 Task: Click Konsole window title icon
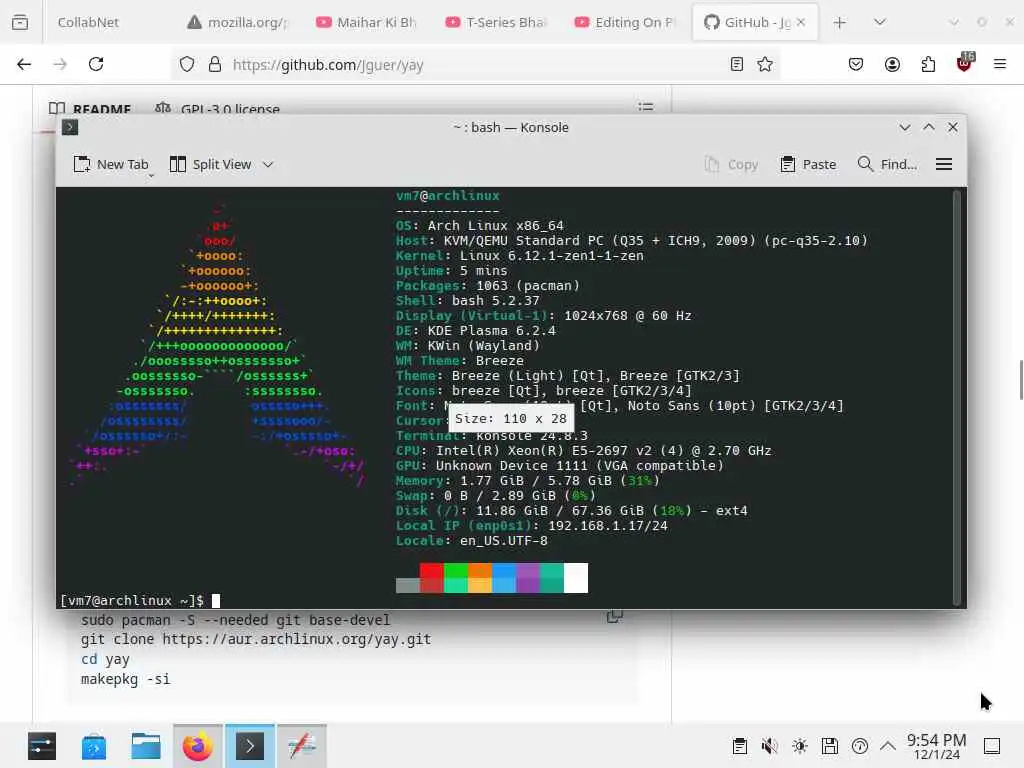pyautogui.click(x=70, y=127)
